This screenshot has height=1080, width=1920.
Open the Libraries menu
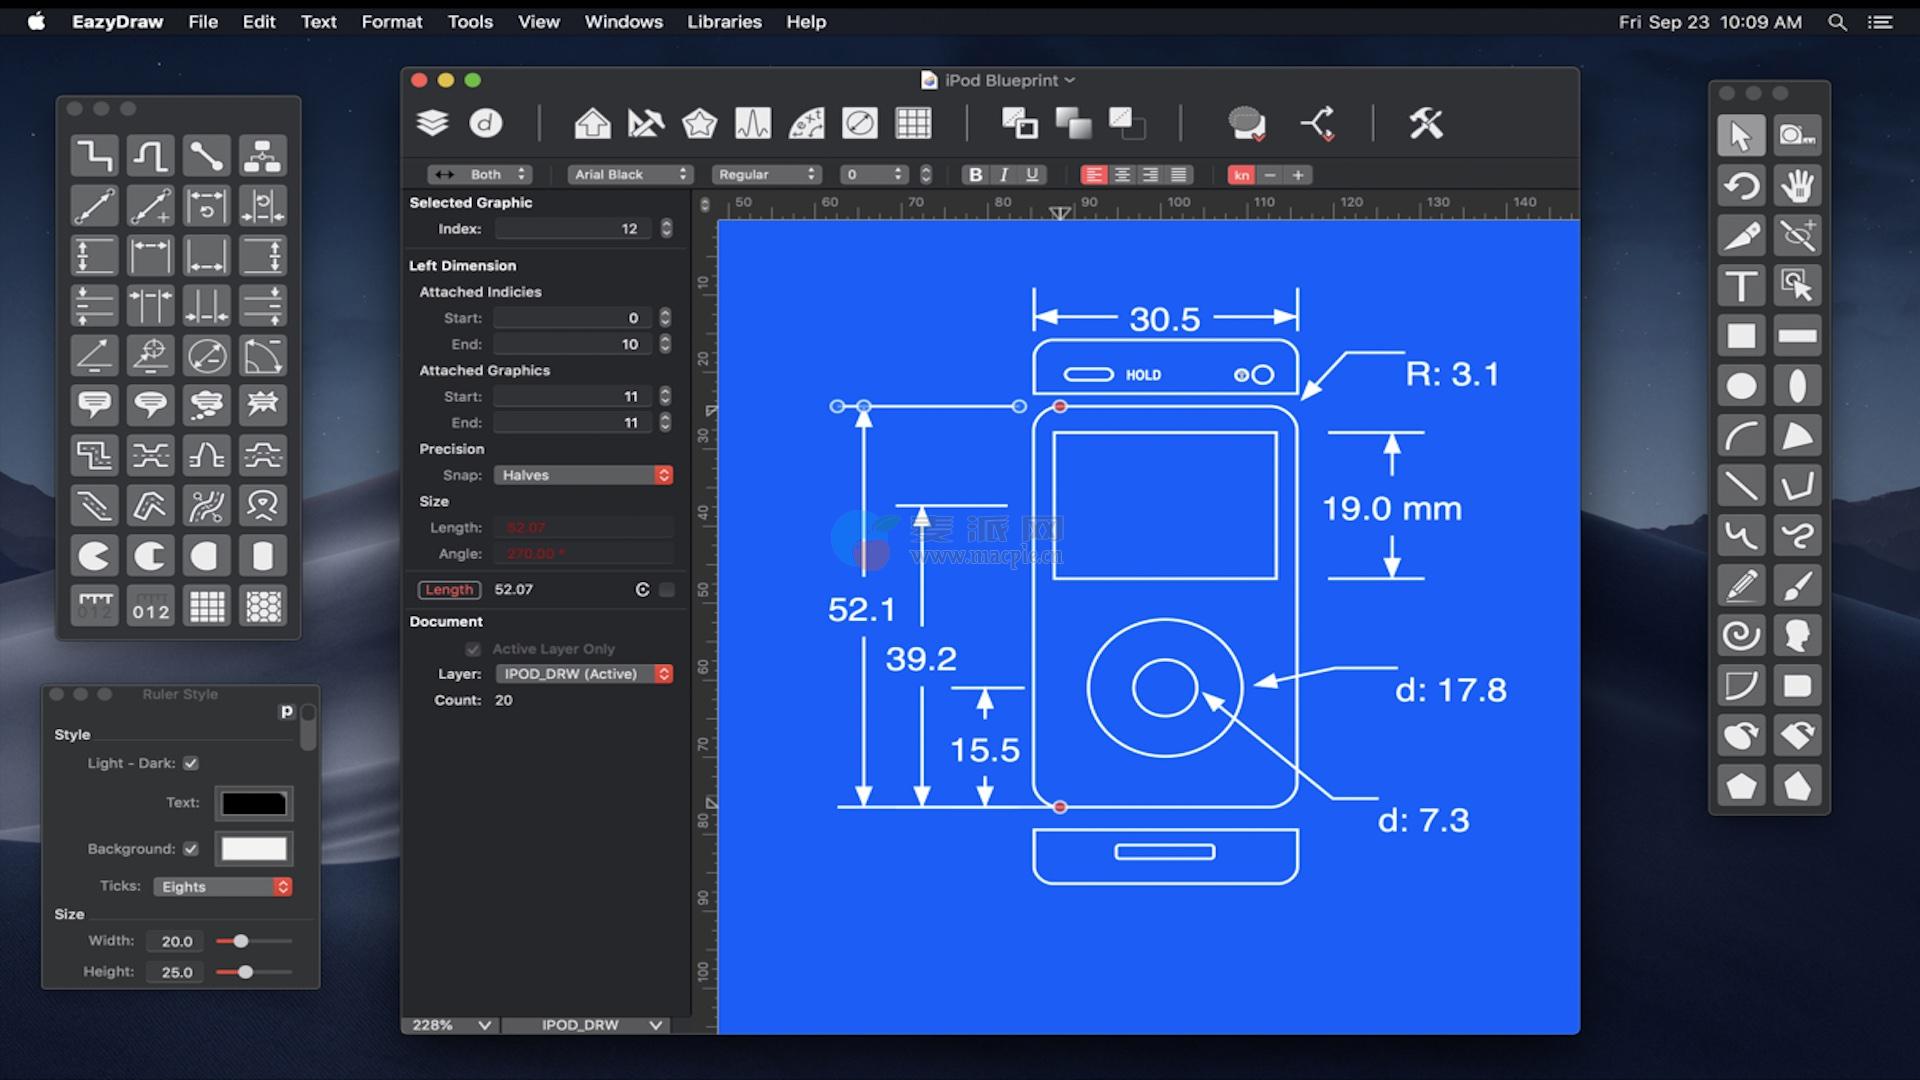[723, 22]
